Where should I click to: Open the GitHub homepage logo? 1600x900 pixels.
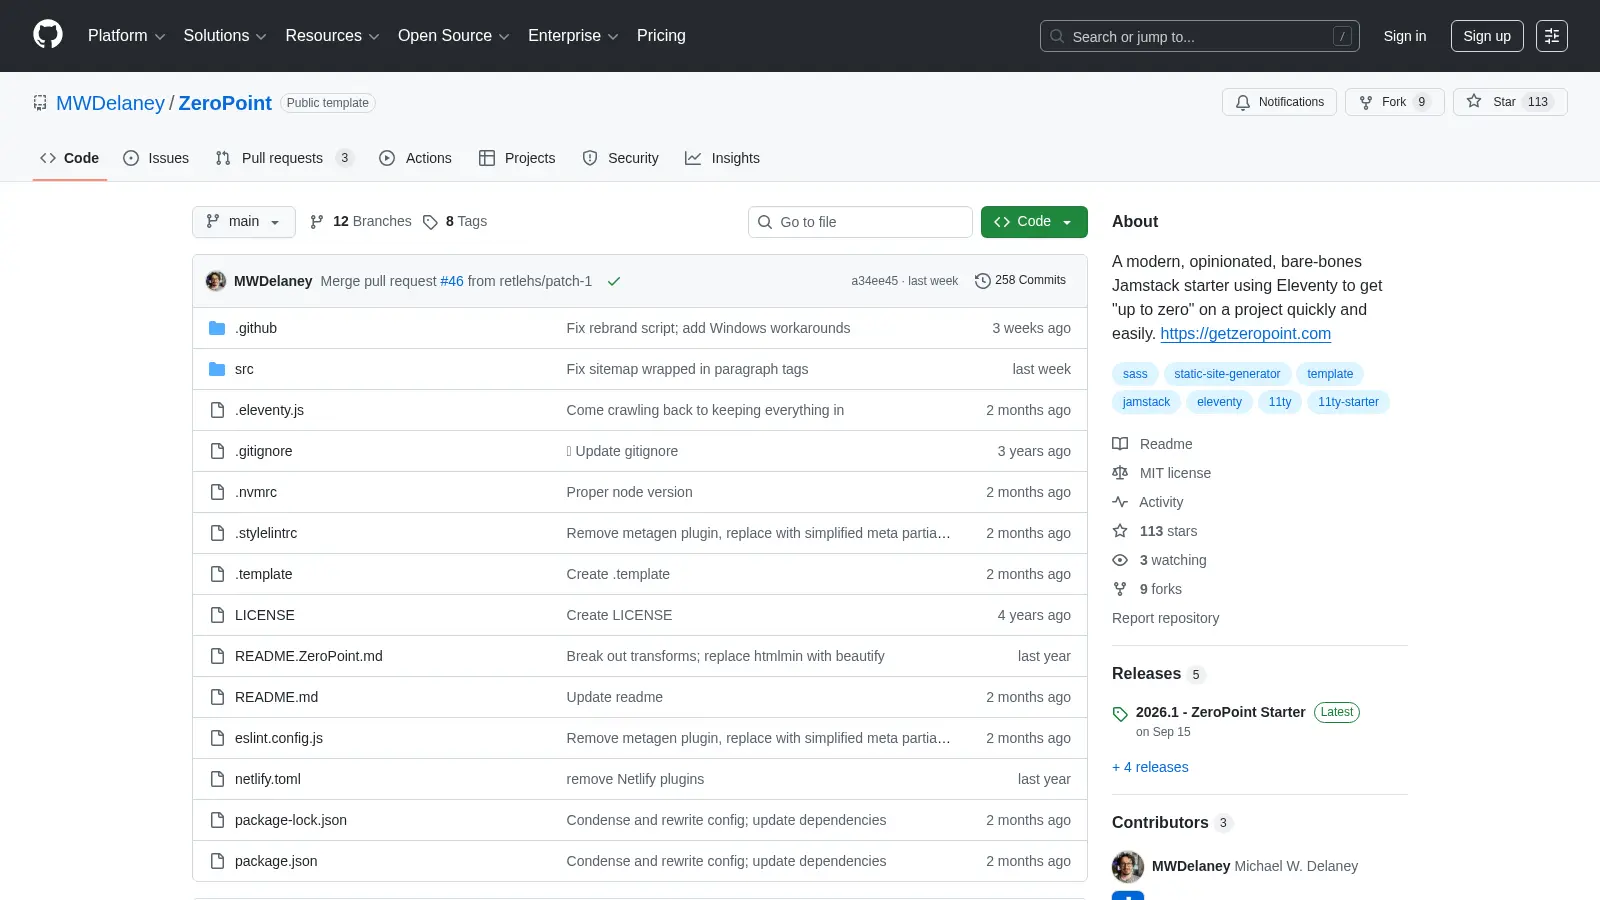48,35
